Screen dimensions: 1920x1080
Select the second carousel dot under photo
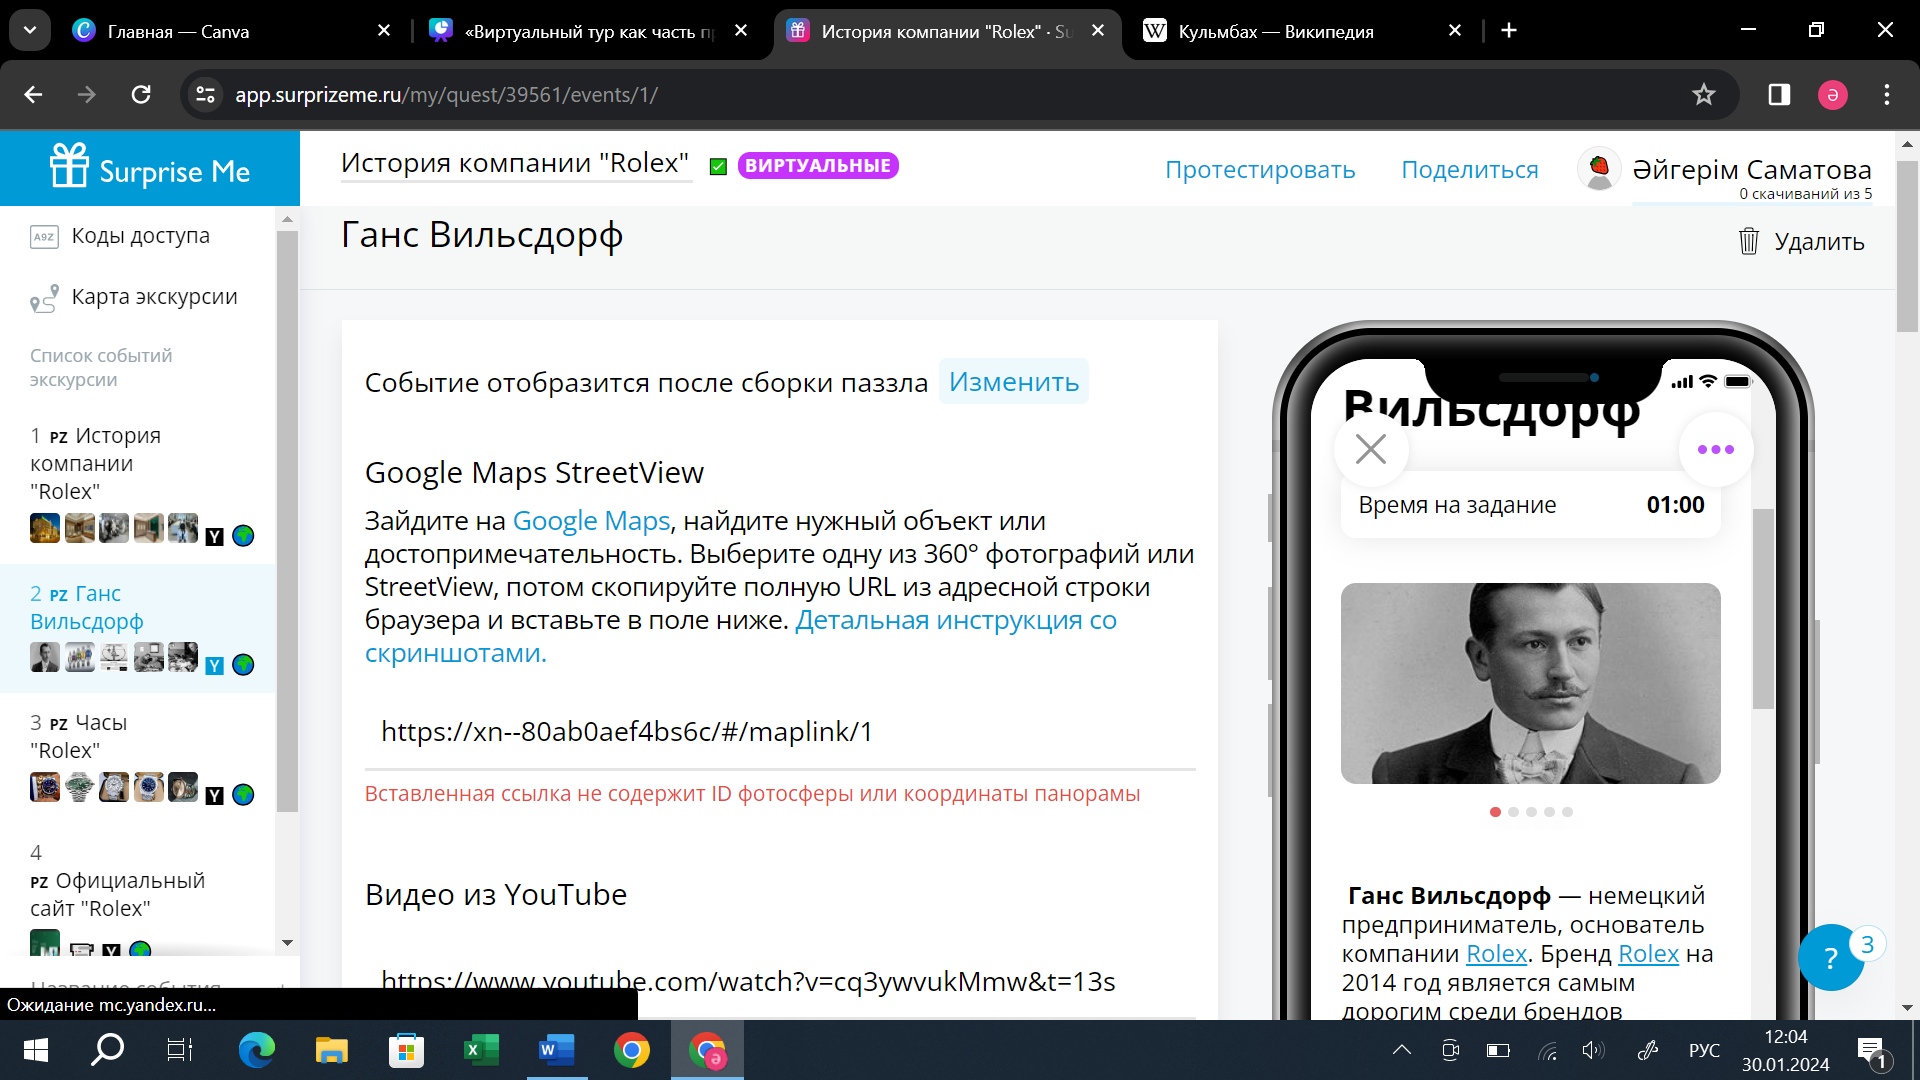coord(1513,812)
